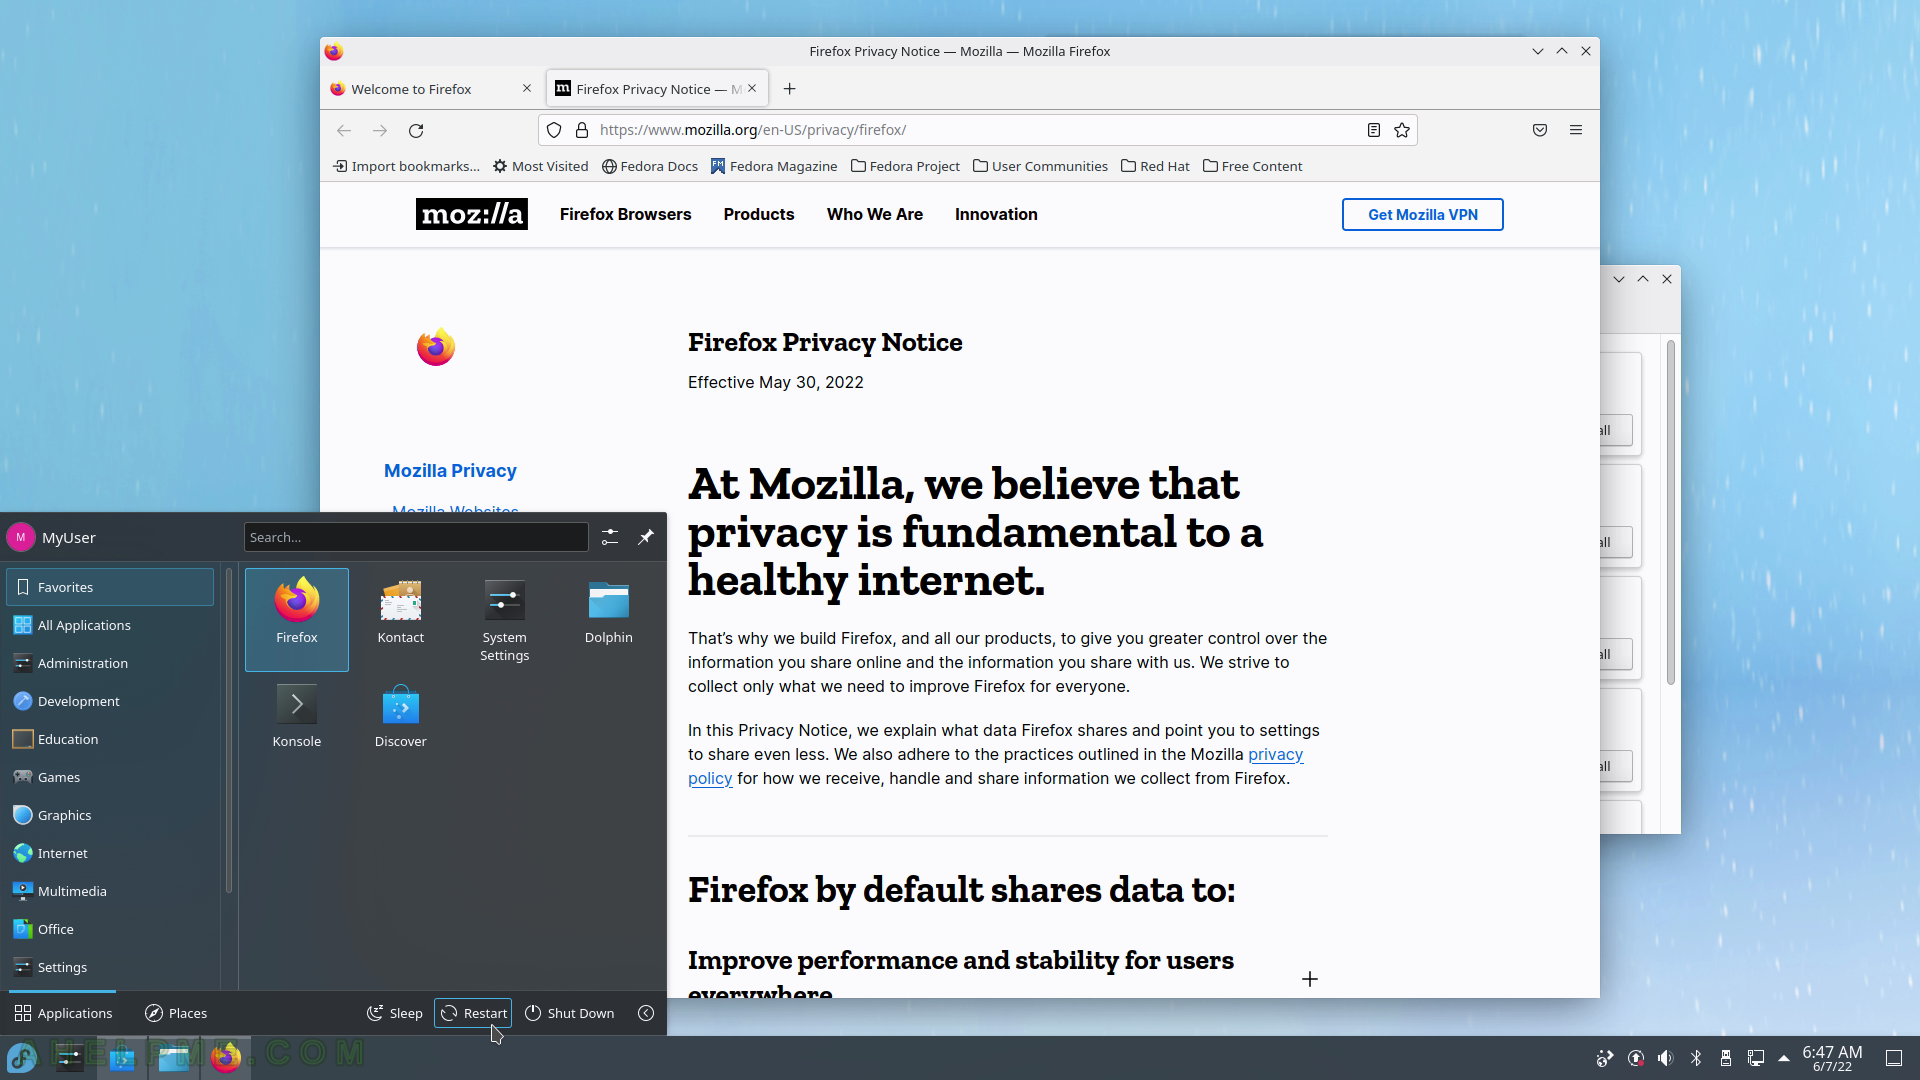Open the Education category

point(110,739)
